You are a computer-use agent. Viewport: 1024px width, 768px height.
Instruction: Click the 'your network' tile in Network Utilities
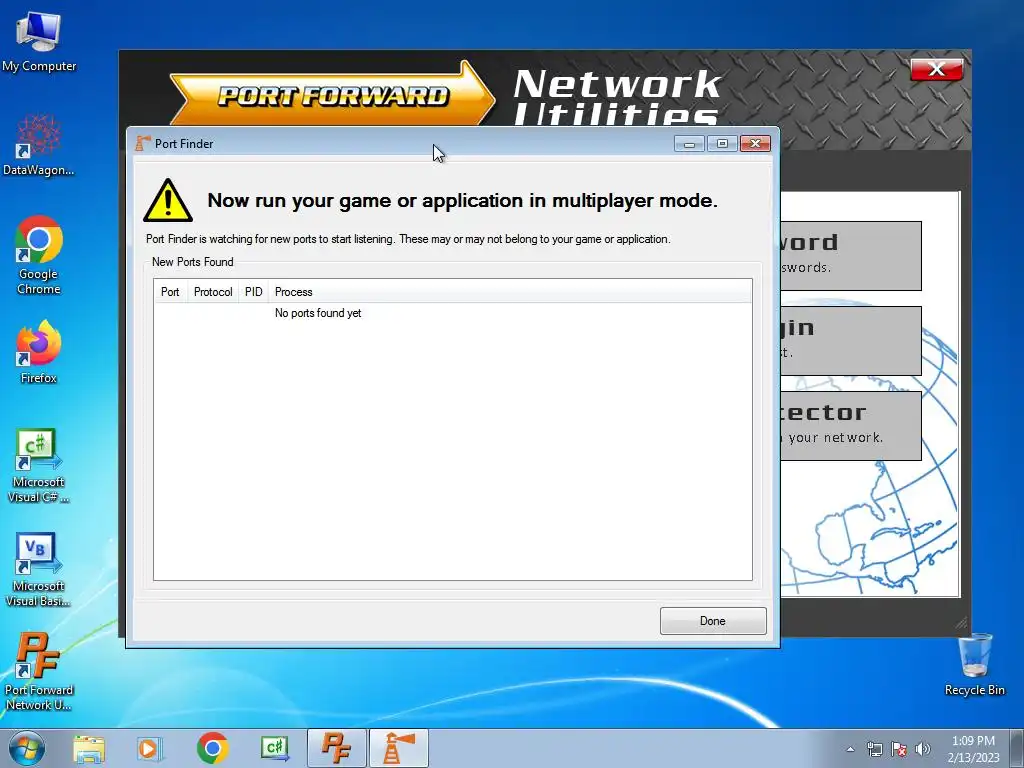pyautogui.click(x=851, y=426)
